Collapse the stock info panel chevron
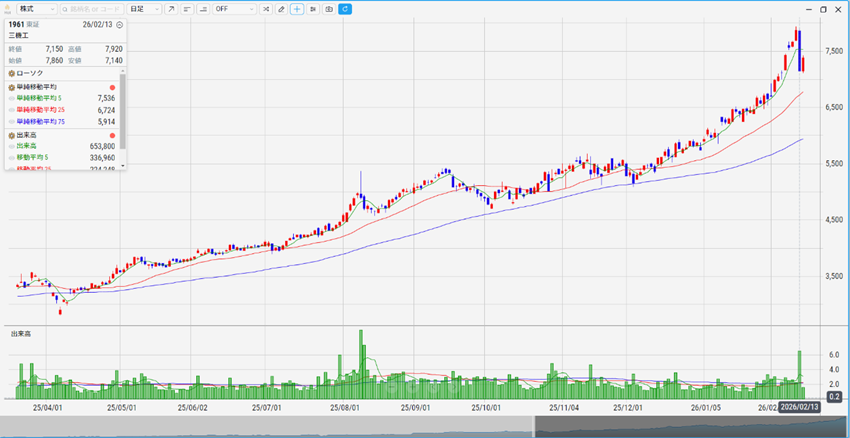The image size is (850, 438). pyautogui.click(x=120, y=24)
